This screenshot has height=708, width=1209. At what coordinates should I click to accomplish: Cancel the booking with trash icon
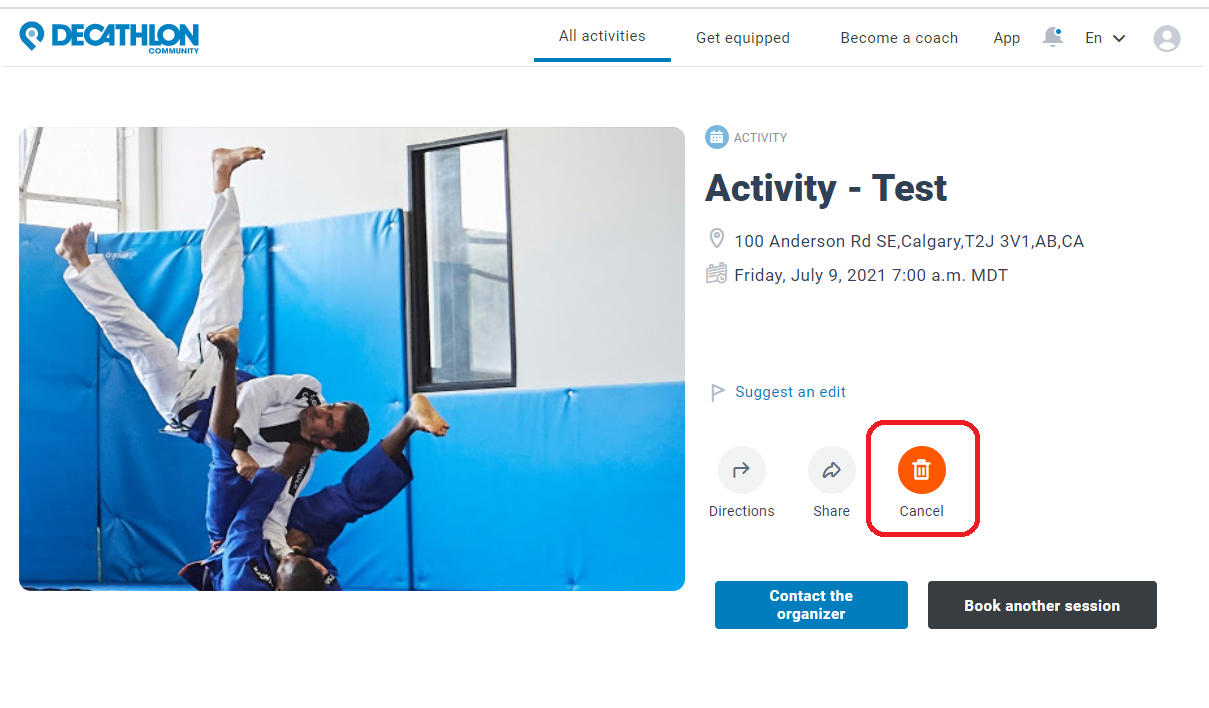pyautogui.click(x=921, y=470)
